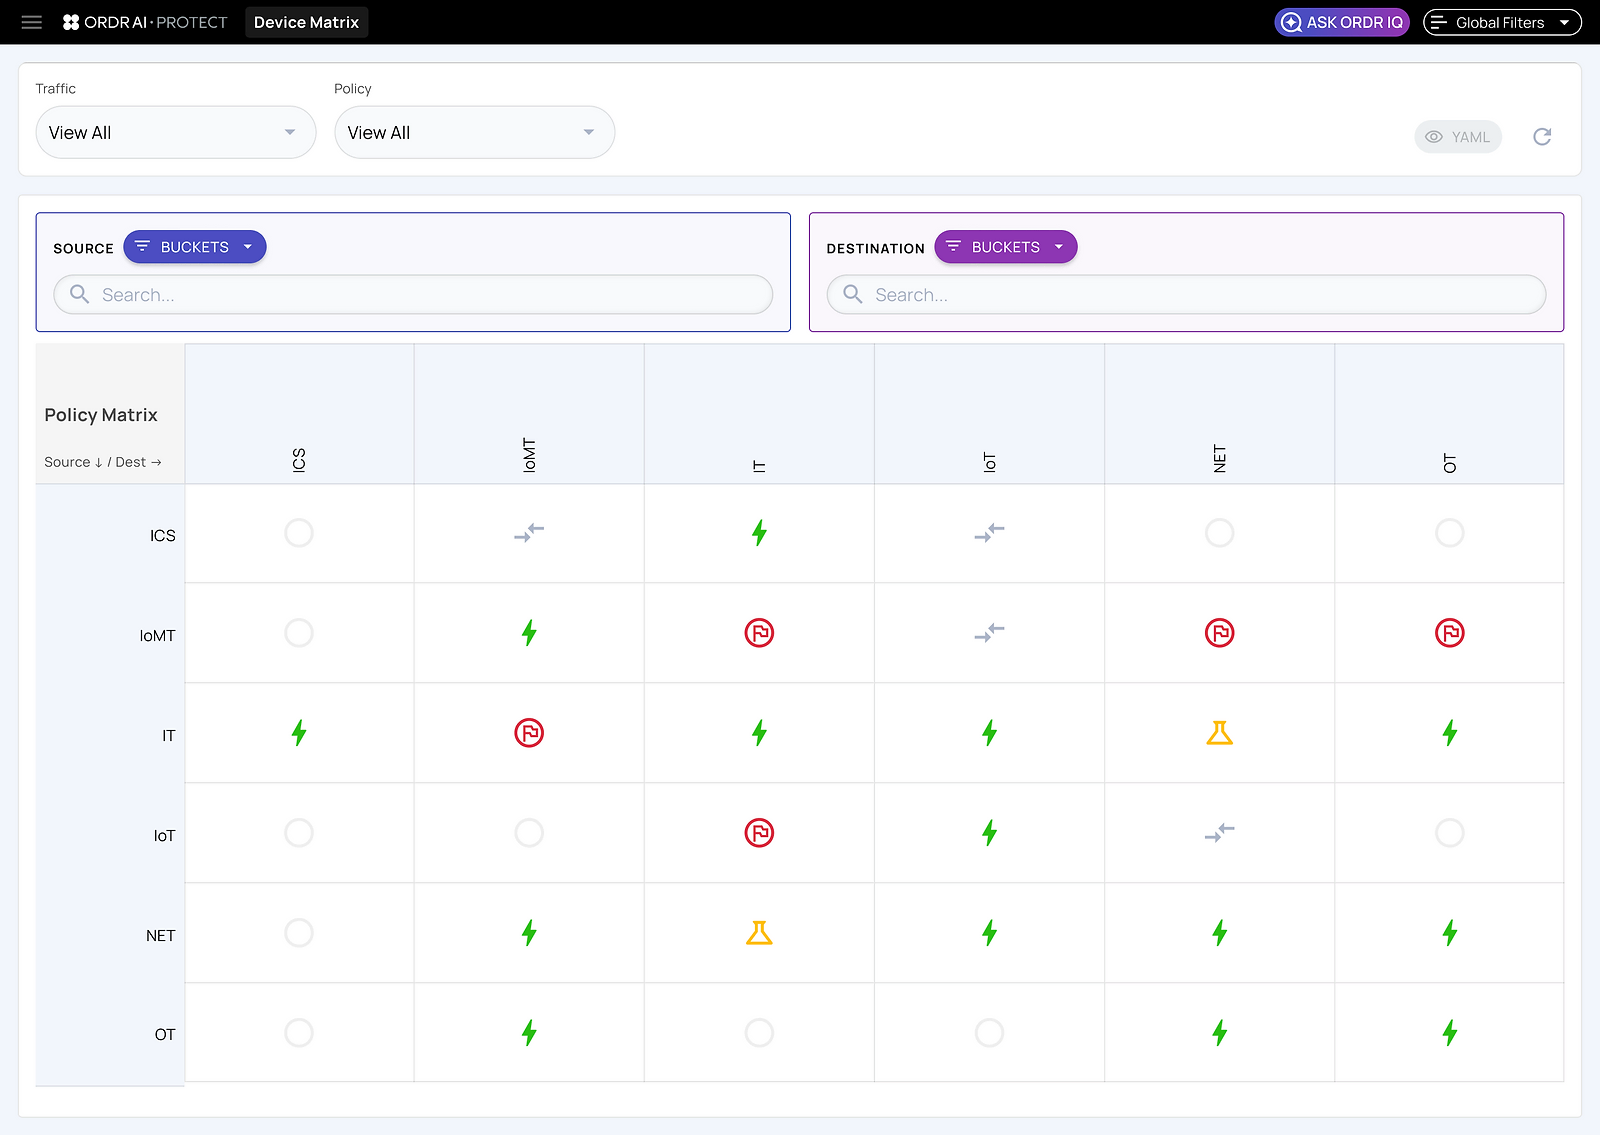Image resolution: width=1600 pixels, height=1135 pixels.
Task: Select the empty OT to IT circle
Action: 760,1033
